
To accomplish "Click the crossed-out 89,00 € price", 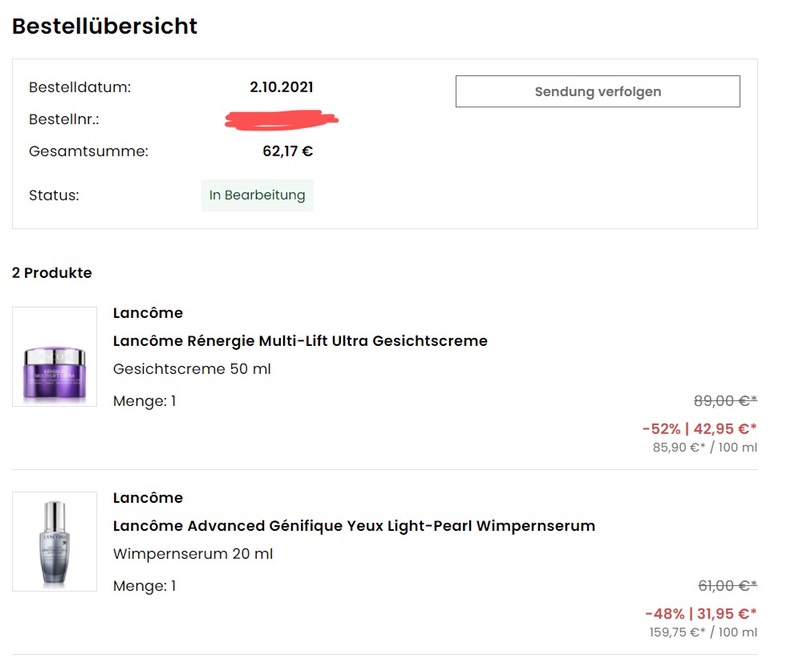I will click(725, 401).
